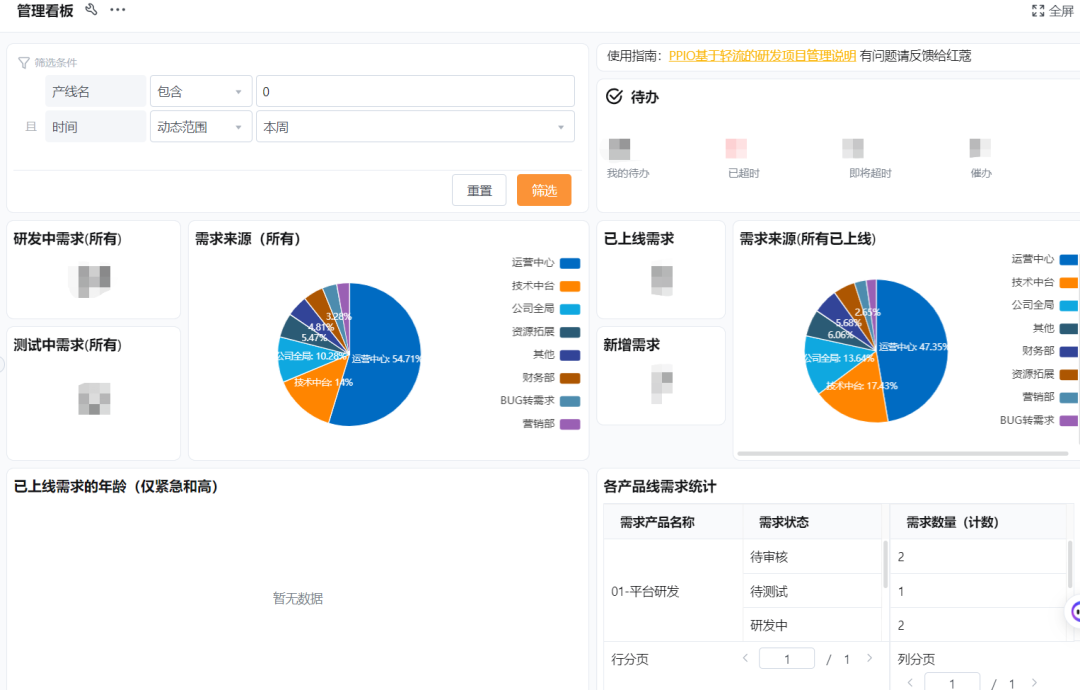Open the 动态范围 time type dropdown
This screenshot has width=1080, height=690.
pos(201,127)
